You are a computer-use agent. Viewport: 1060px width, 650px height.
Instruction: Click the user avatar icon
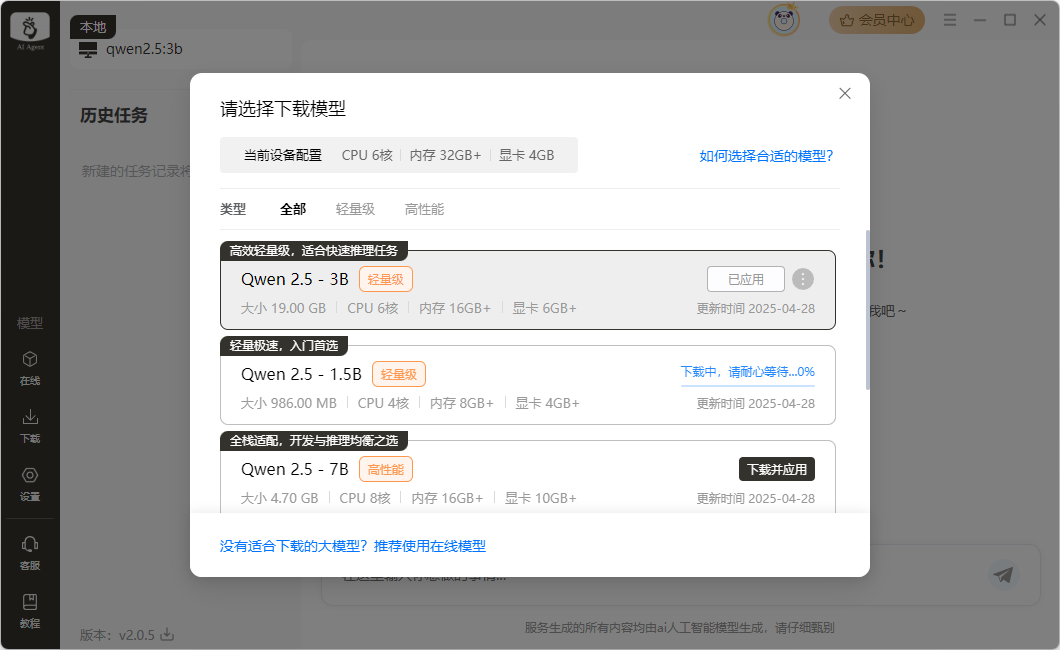click(784, 20)
